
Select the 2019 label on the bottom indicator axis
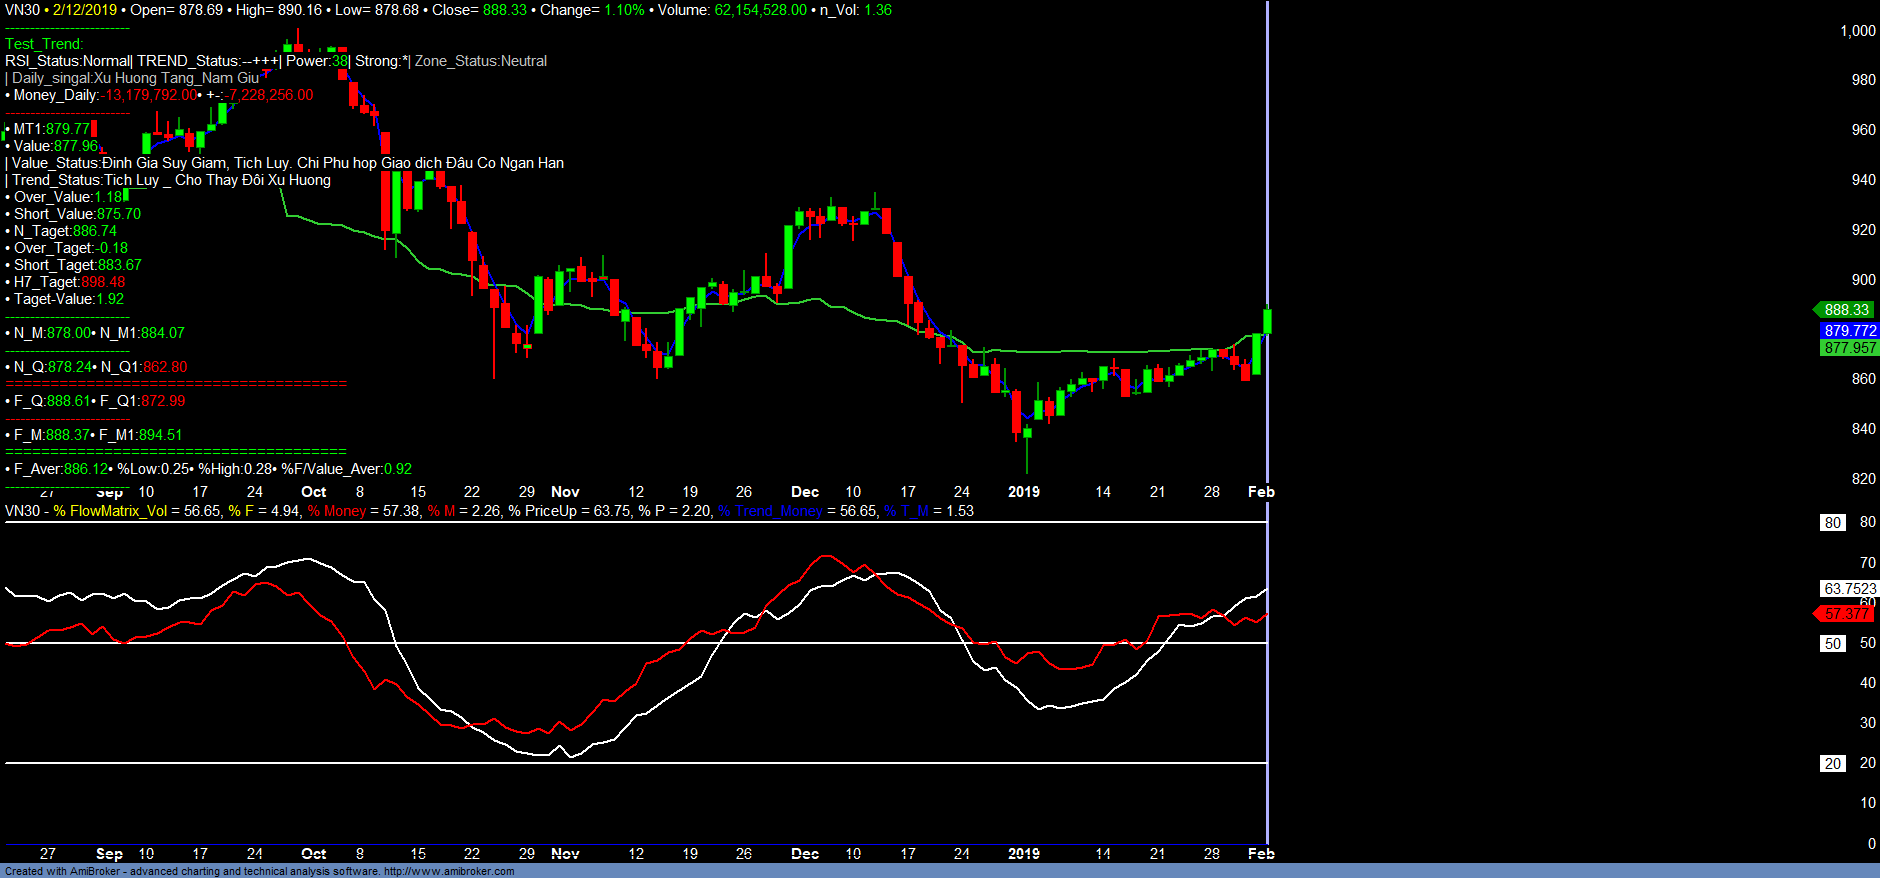1023,854
